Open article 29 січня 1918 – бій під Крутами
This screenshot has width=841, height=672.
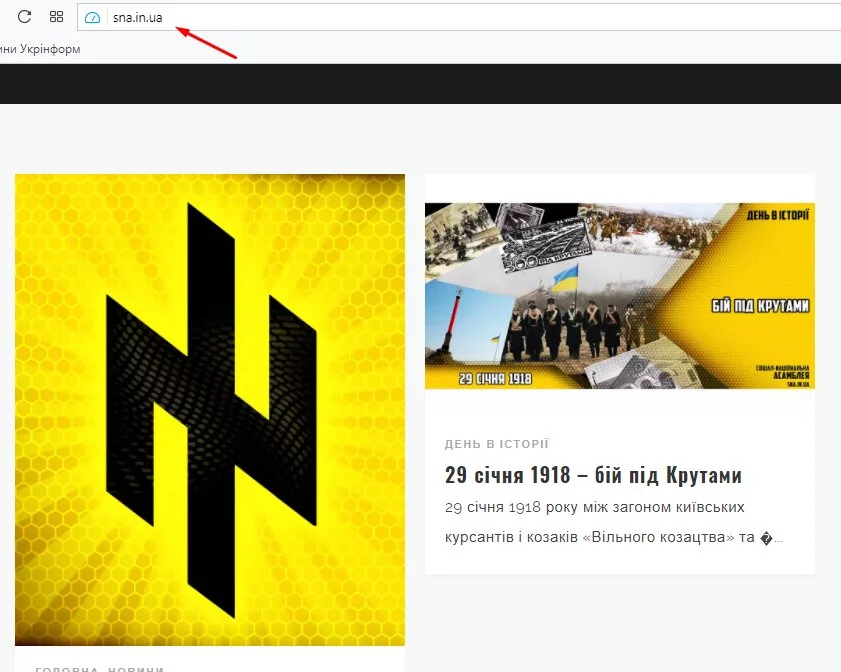[x=593, y=475]
